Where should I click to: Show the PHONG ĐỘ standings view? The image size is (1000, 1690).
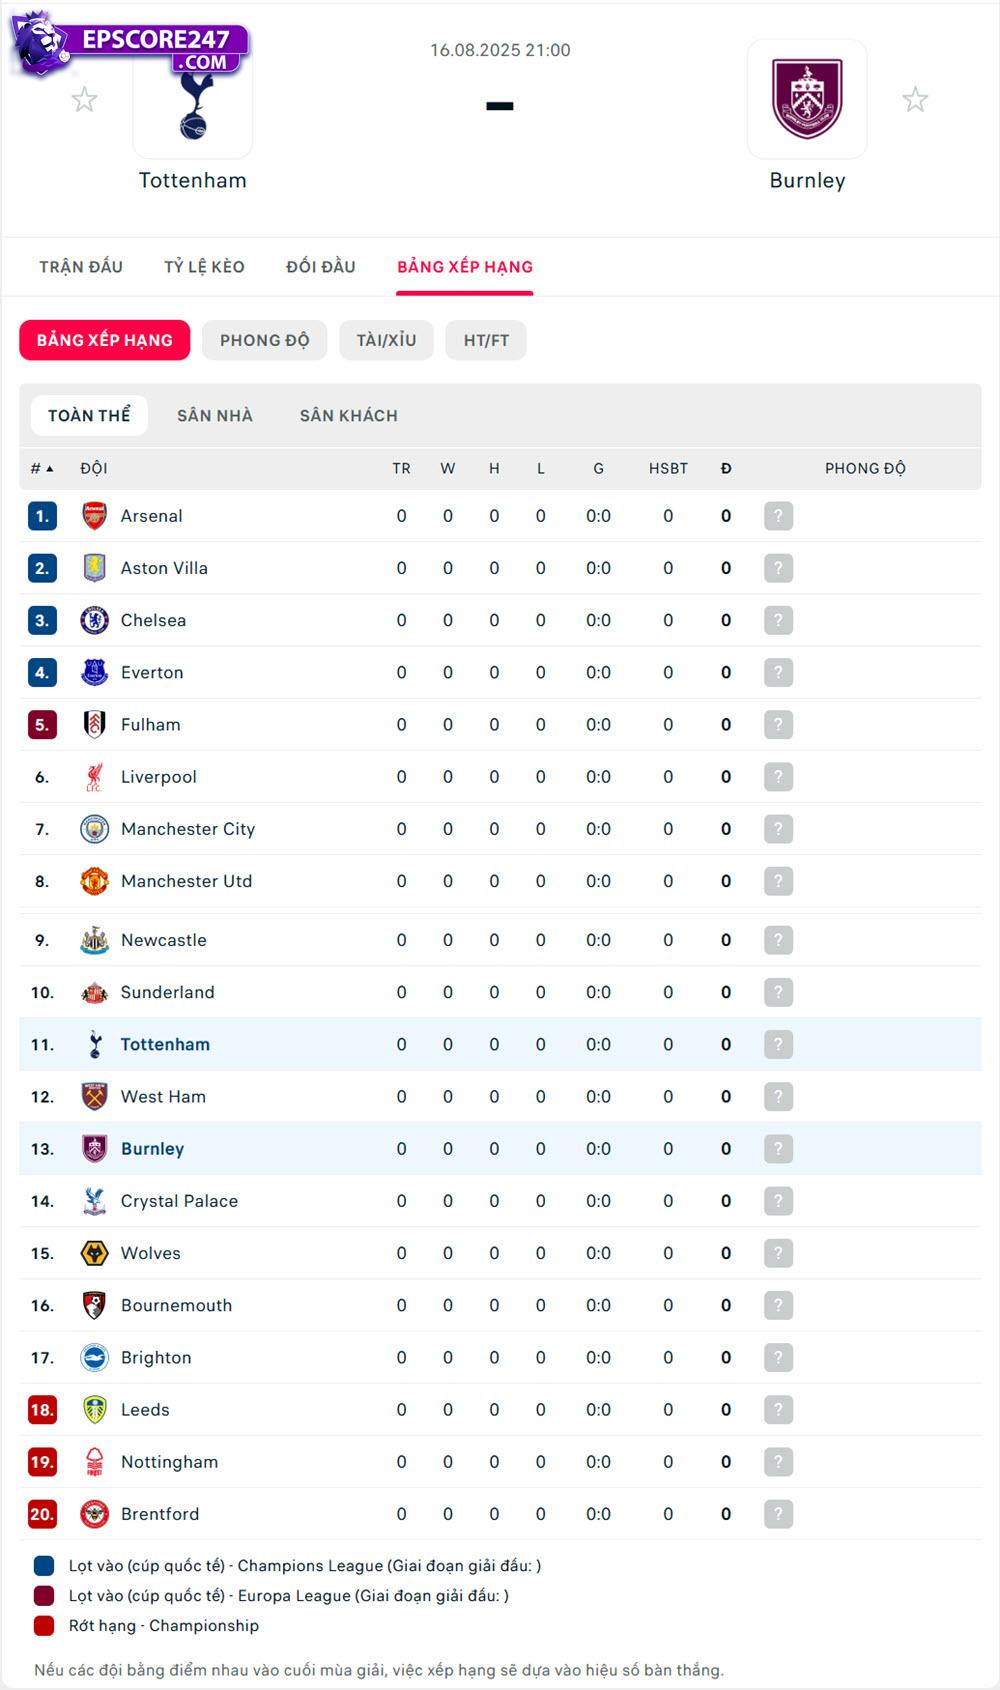[x=265, y=340]
